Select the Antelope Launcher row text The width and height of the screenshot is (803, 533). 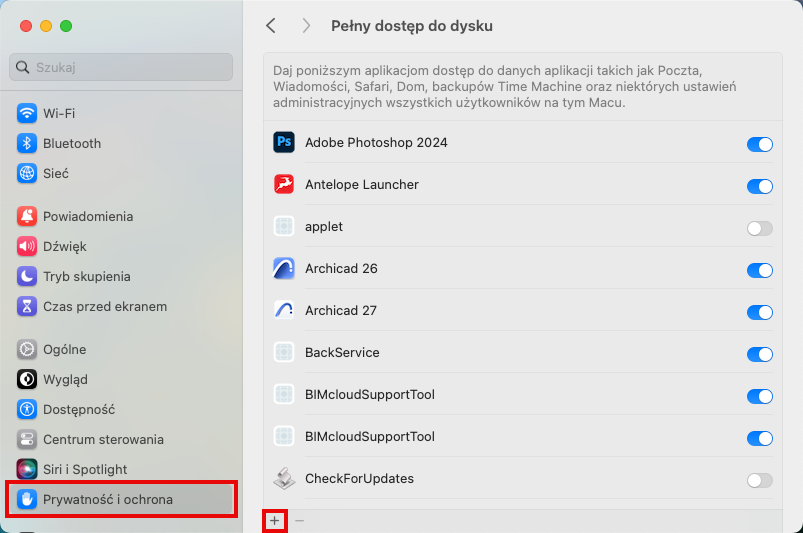click(x=362, y=184)
